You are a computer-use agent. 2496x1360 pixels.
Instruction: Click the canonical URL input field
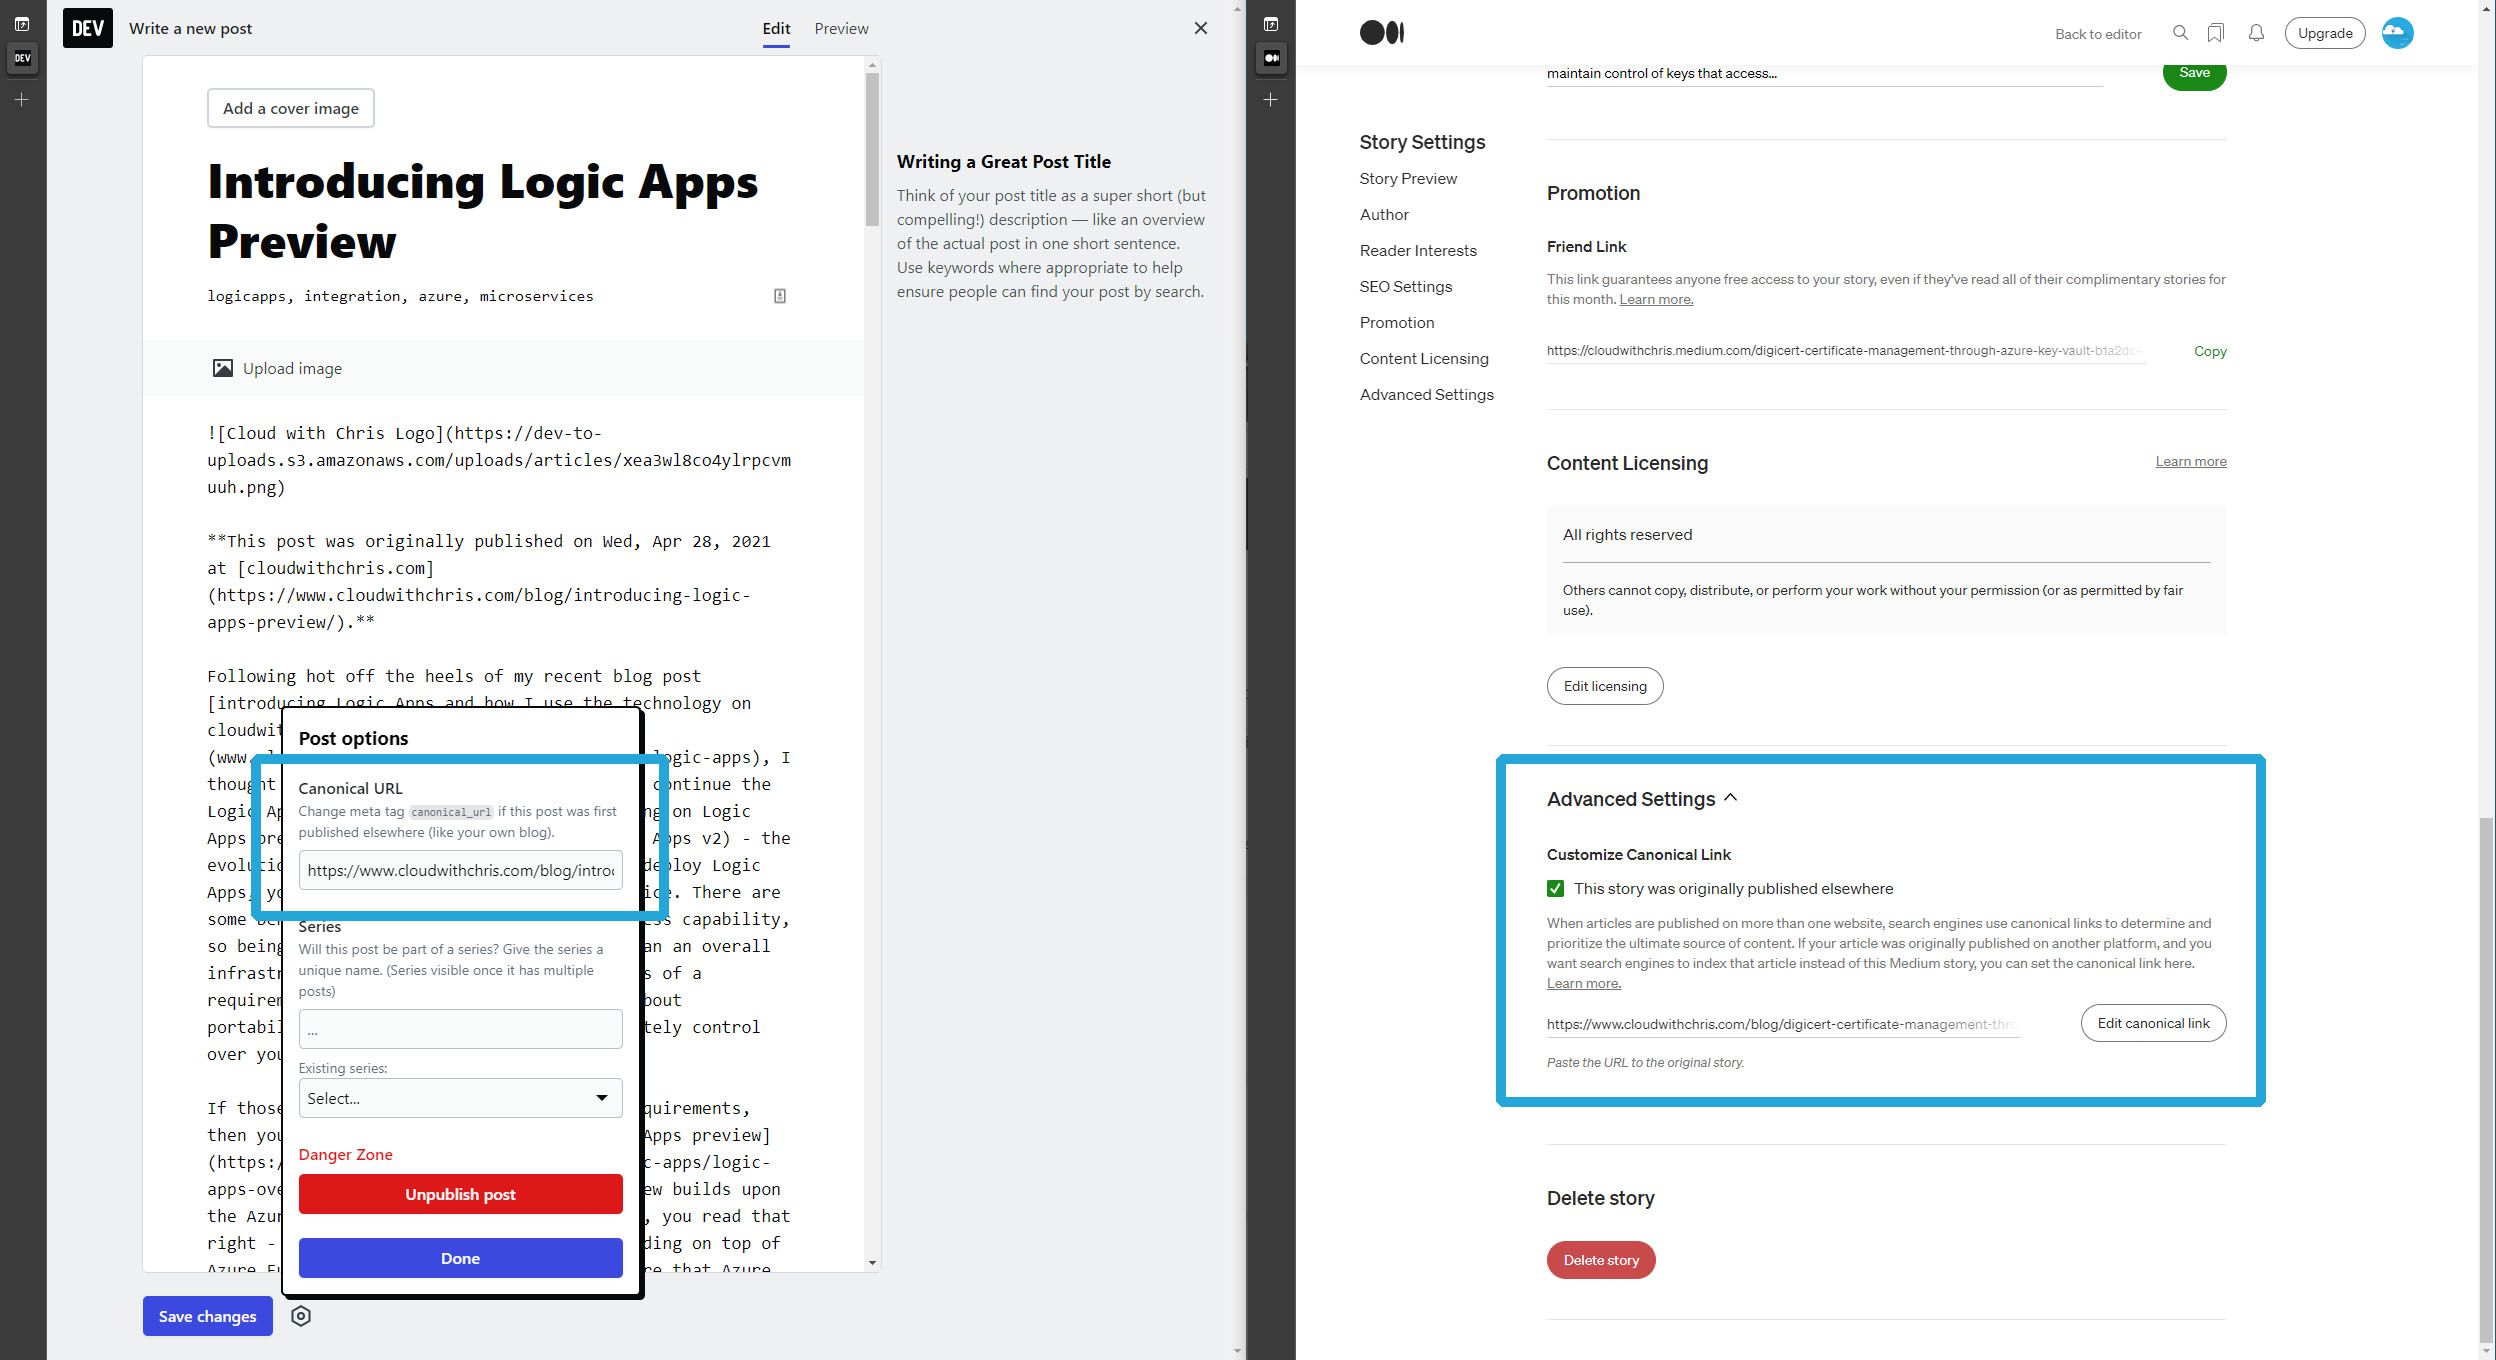(459, 869)
